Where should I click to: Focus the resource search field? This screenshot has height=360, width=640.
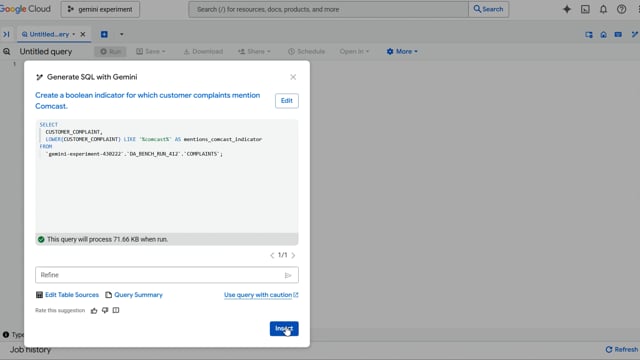pyautogui.click(x=329, y=9)
